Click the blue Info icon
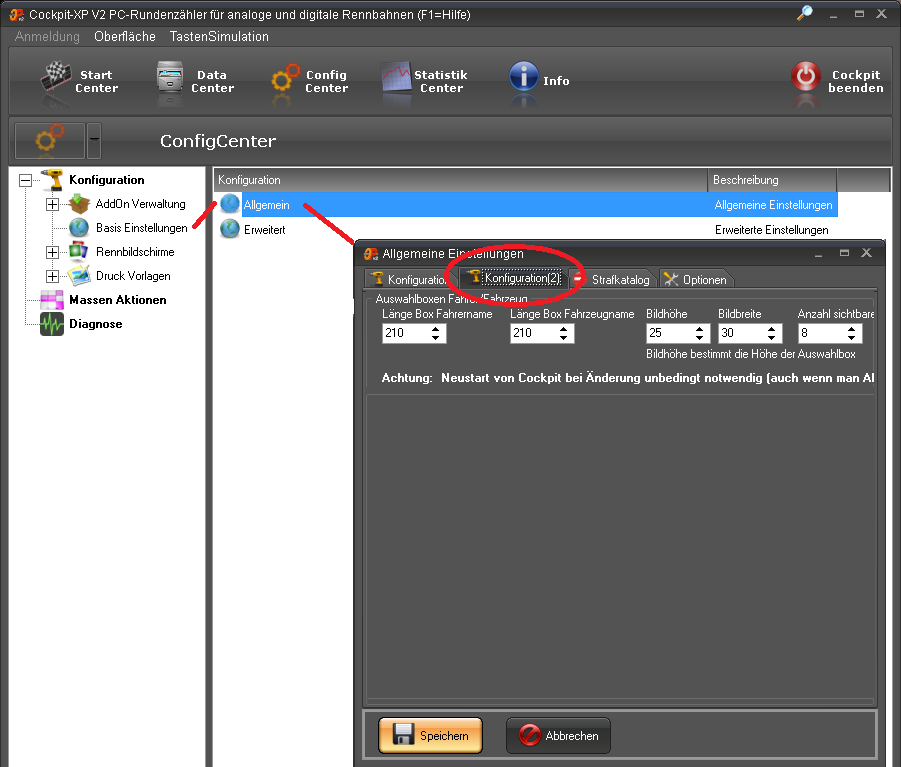The width and height of the screenshot is (901, 767). click(x=523, y=76)
